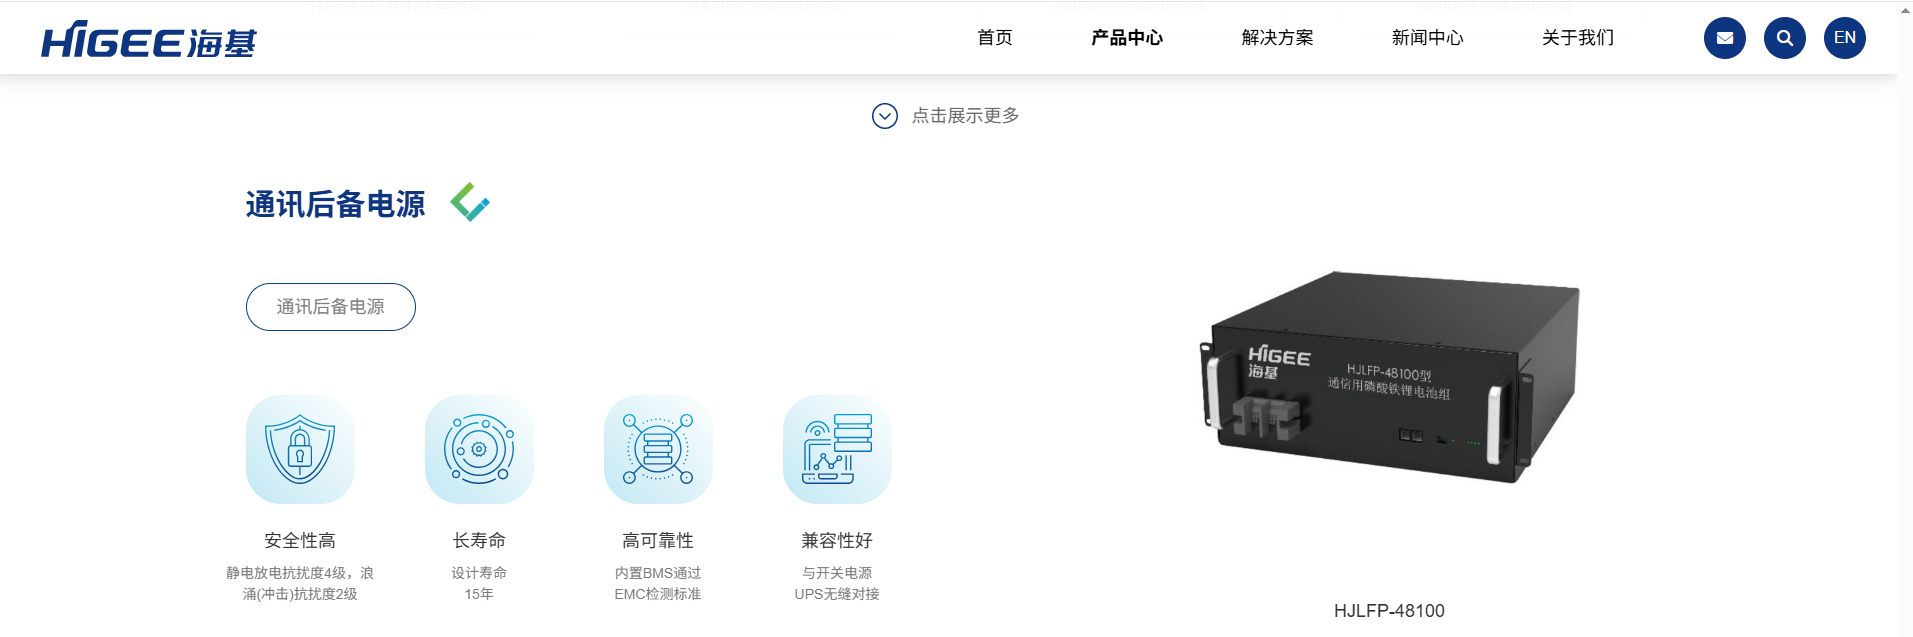Click the green diamond icon beside heading

tap(469, 202)
